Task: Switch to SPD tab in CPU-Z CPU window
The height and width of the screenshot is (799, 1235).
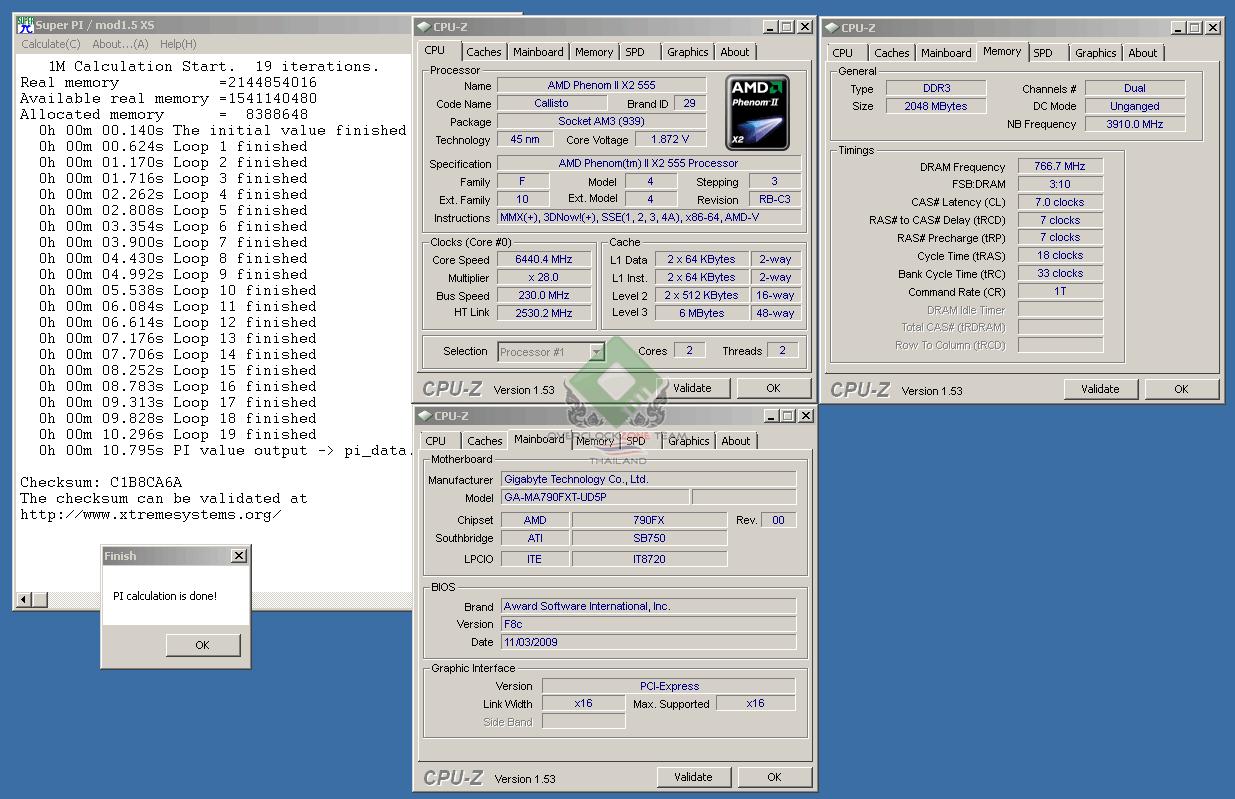Action: pos(635,52)
